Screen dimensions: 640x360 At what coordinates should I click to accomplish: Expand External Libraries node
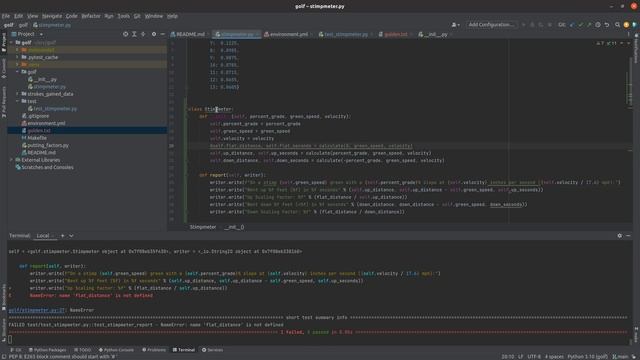coord(11,160)
